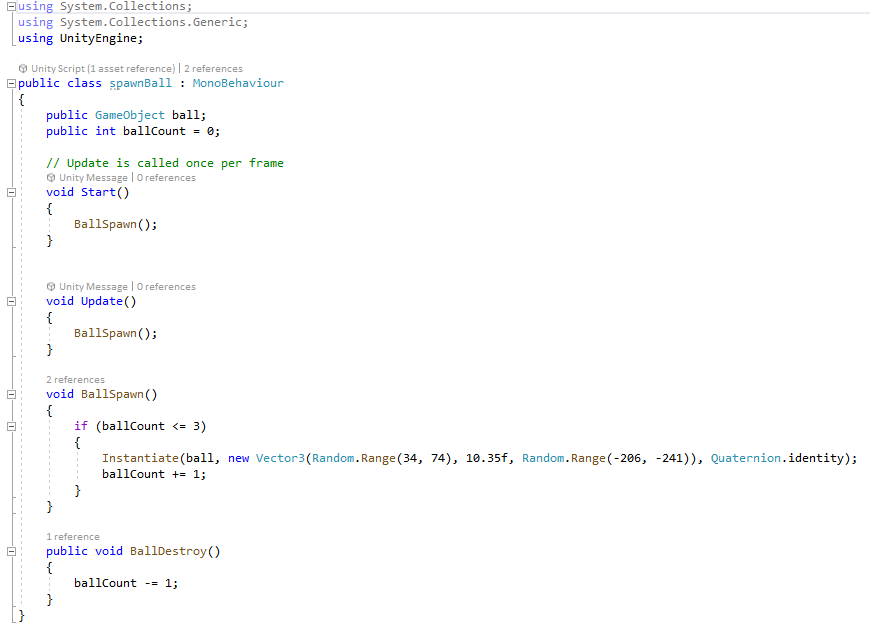
Task: Collapse the BallSpawn method
Action: 11,394
